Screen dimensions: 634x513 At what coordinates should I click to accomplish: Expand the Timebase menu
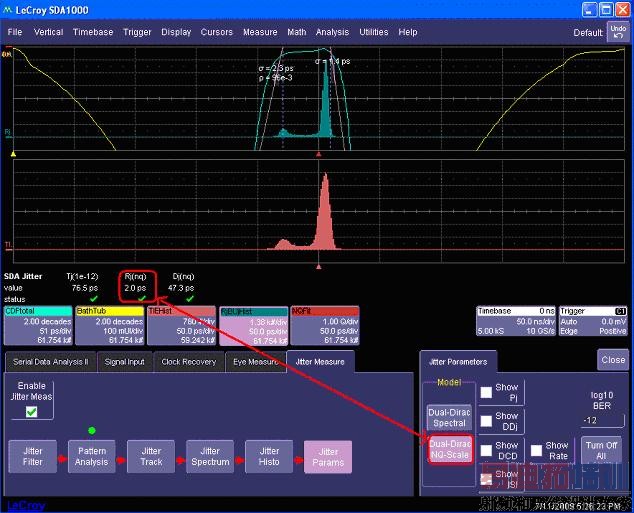click(x=93, y=32)
